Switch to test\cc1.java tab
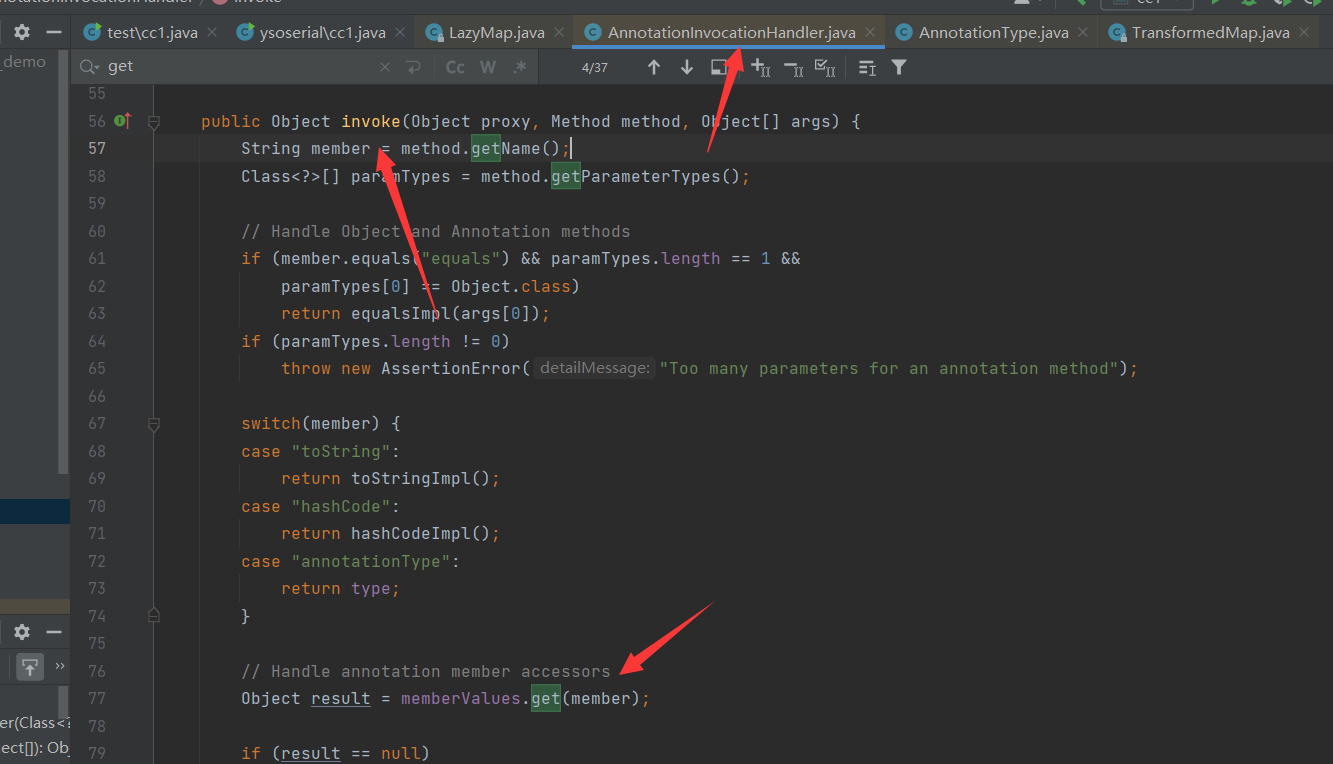The height and width of the screenshot is (764, 1333). (152, 33)
